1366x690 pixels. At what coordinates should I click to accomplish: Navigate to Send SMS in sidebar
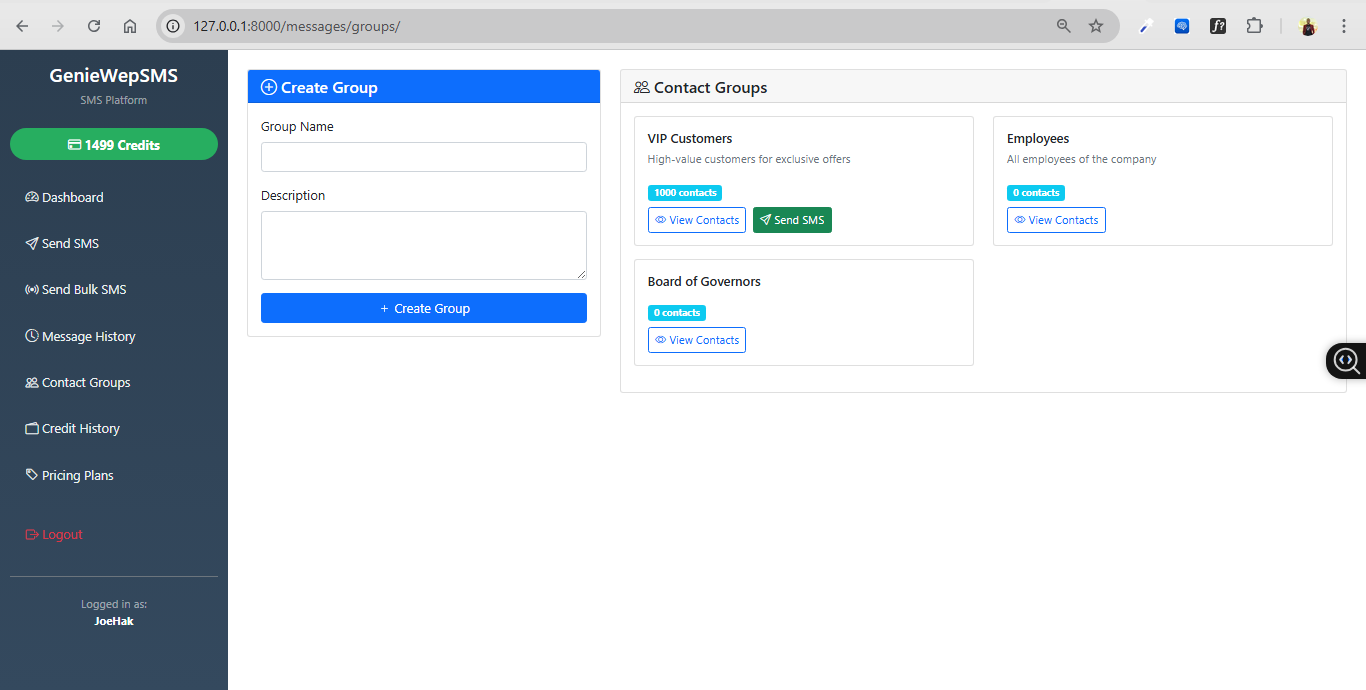(x=70, y=244)
